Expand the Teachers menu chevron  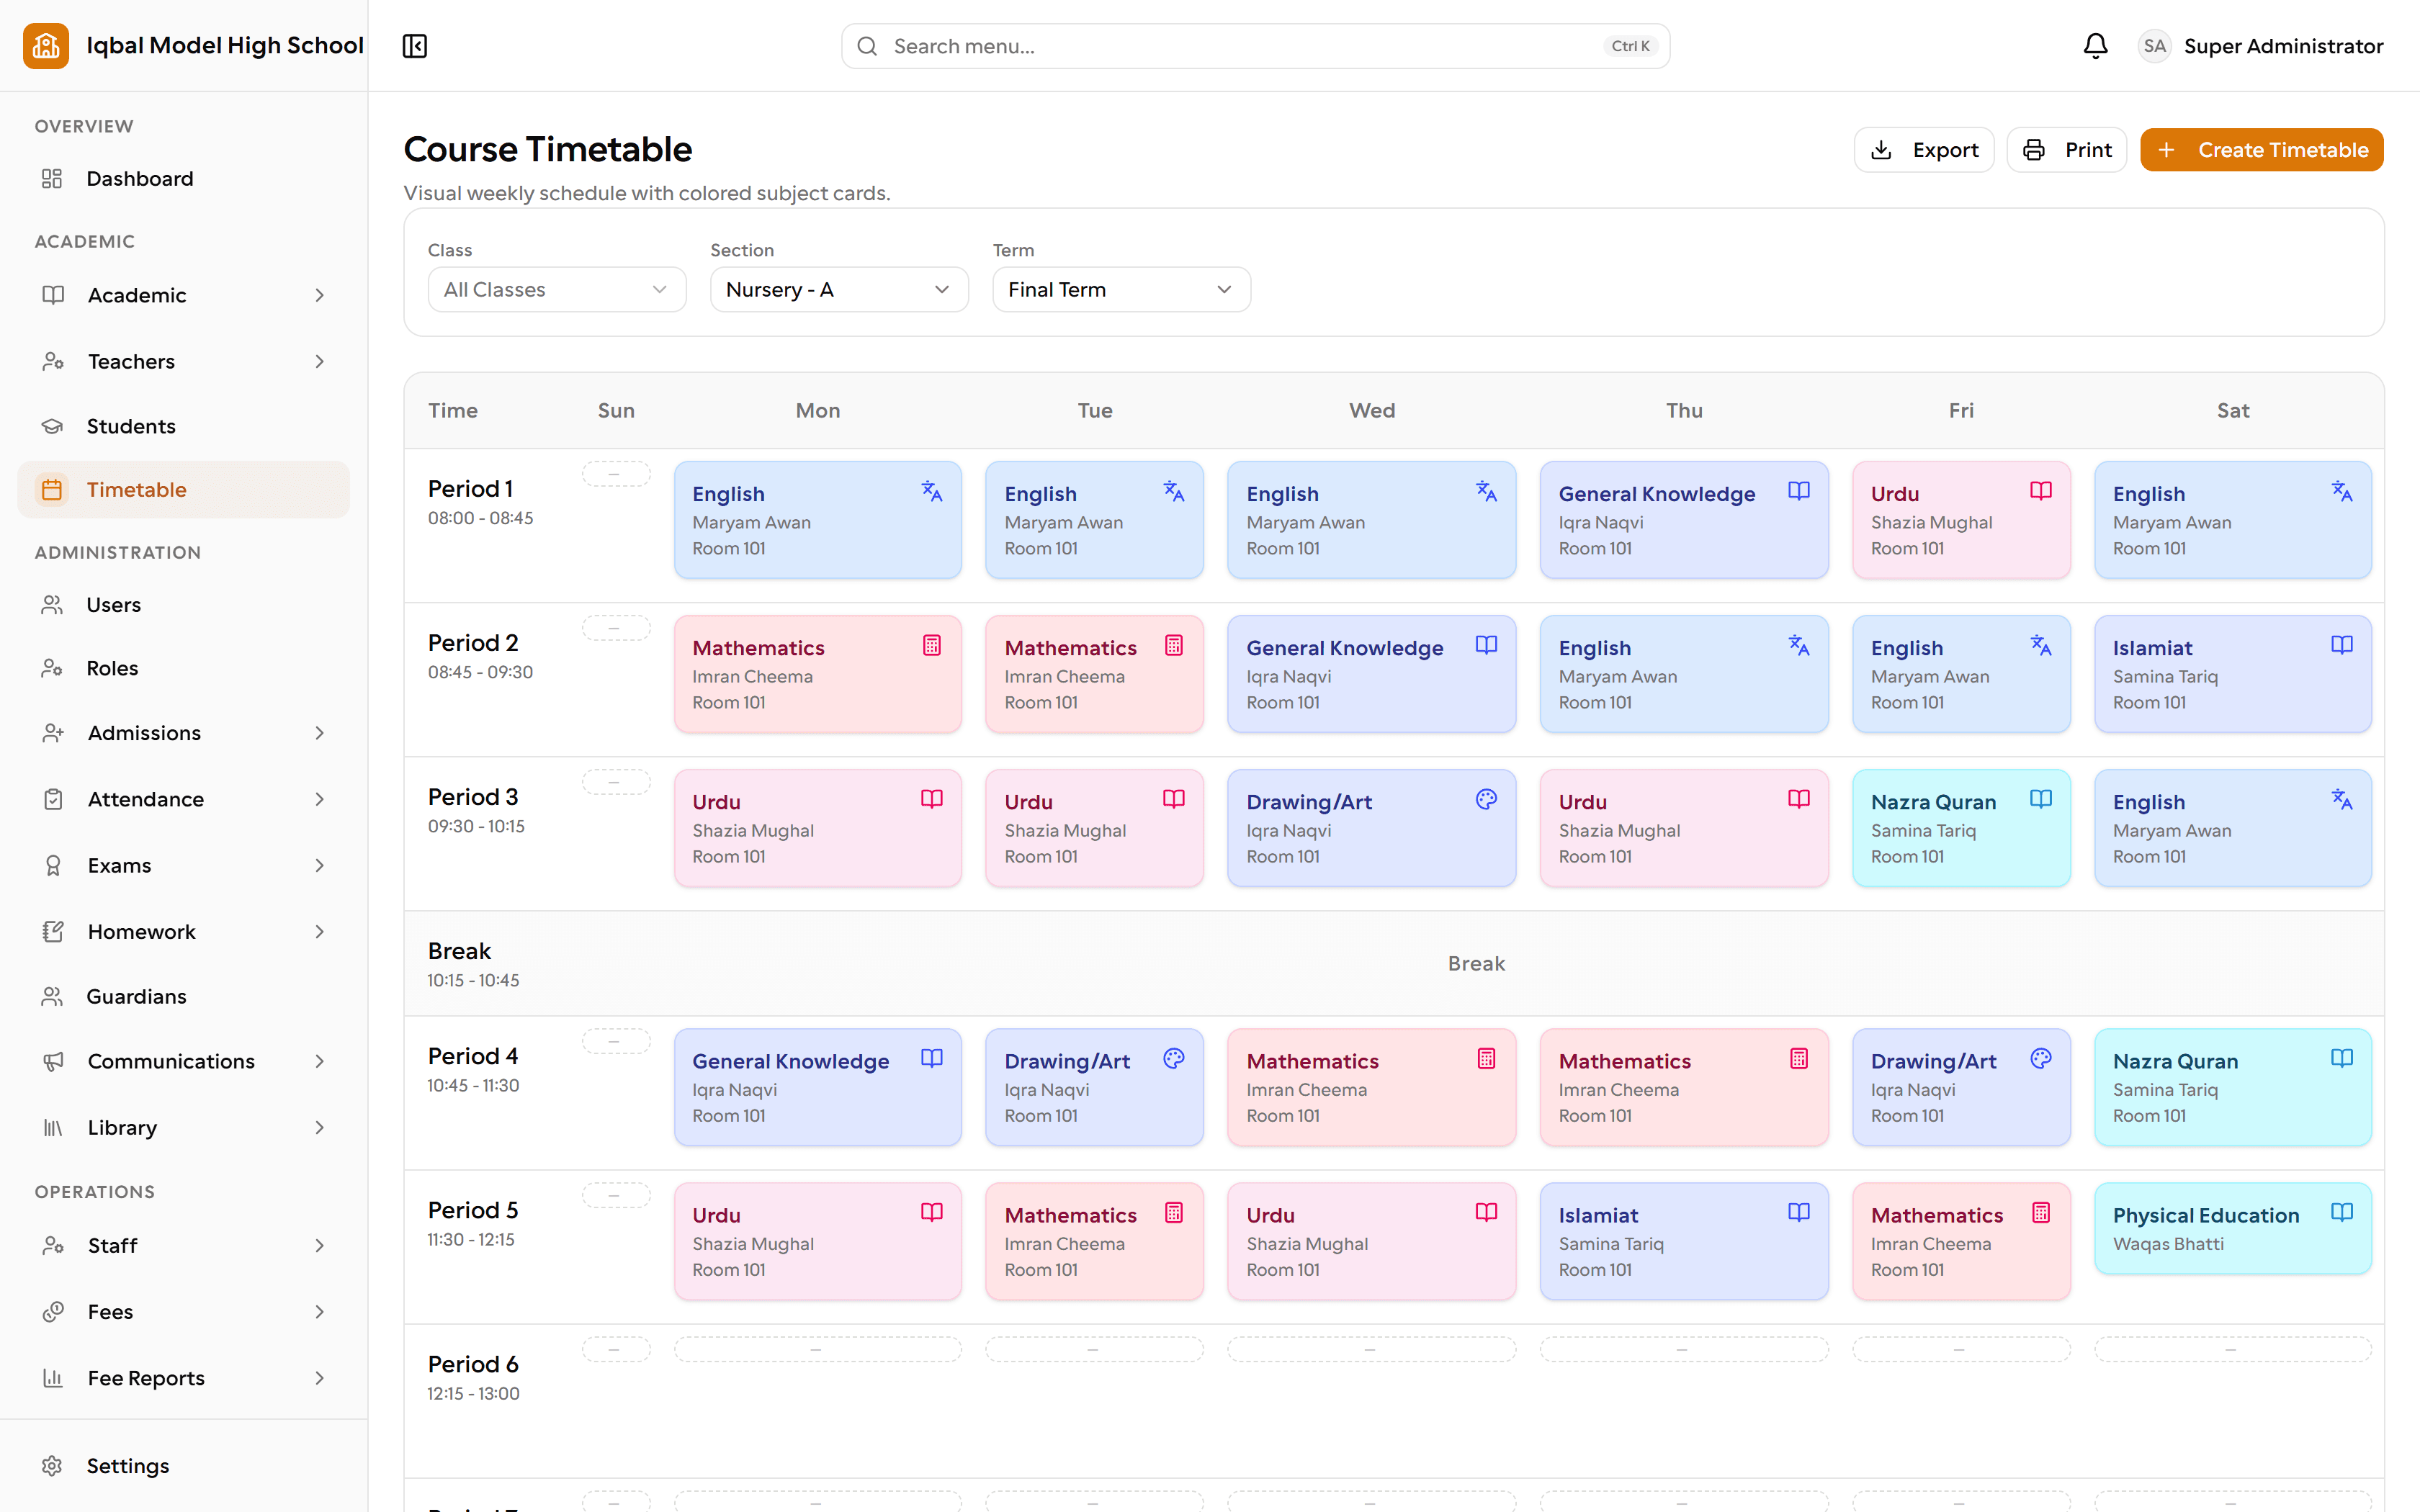pos(319,361)
